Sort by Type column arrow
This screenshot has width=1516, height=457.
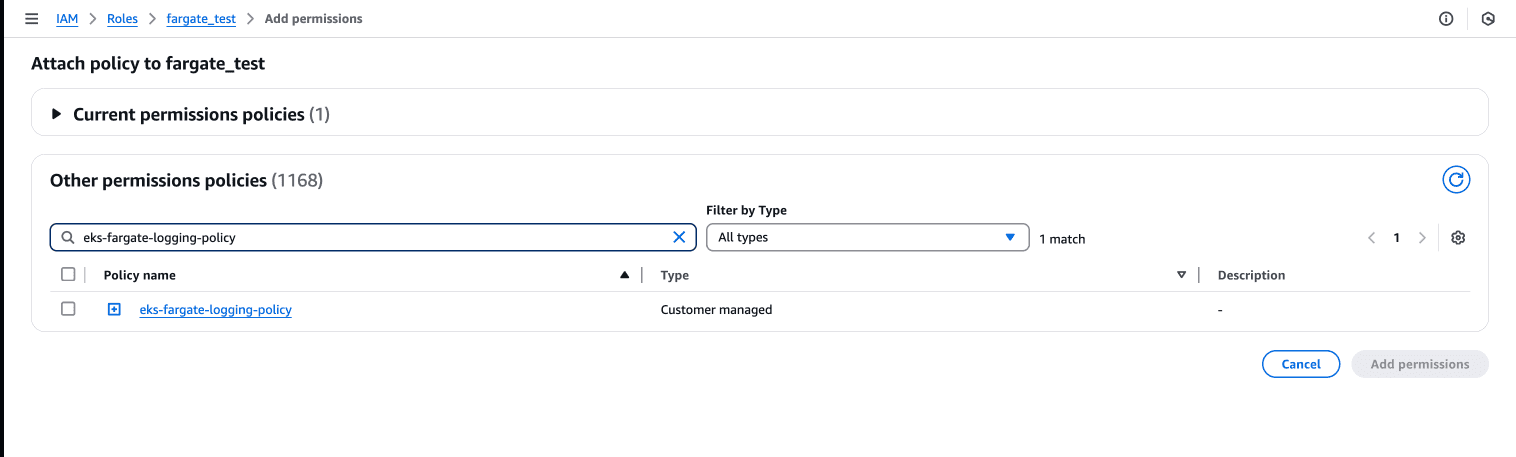[x=1181, y=275]
